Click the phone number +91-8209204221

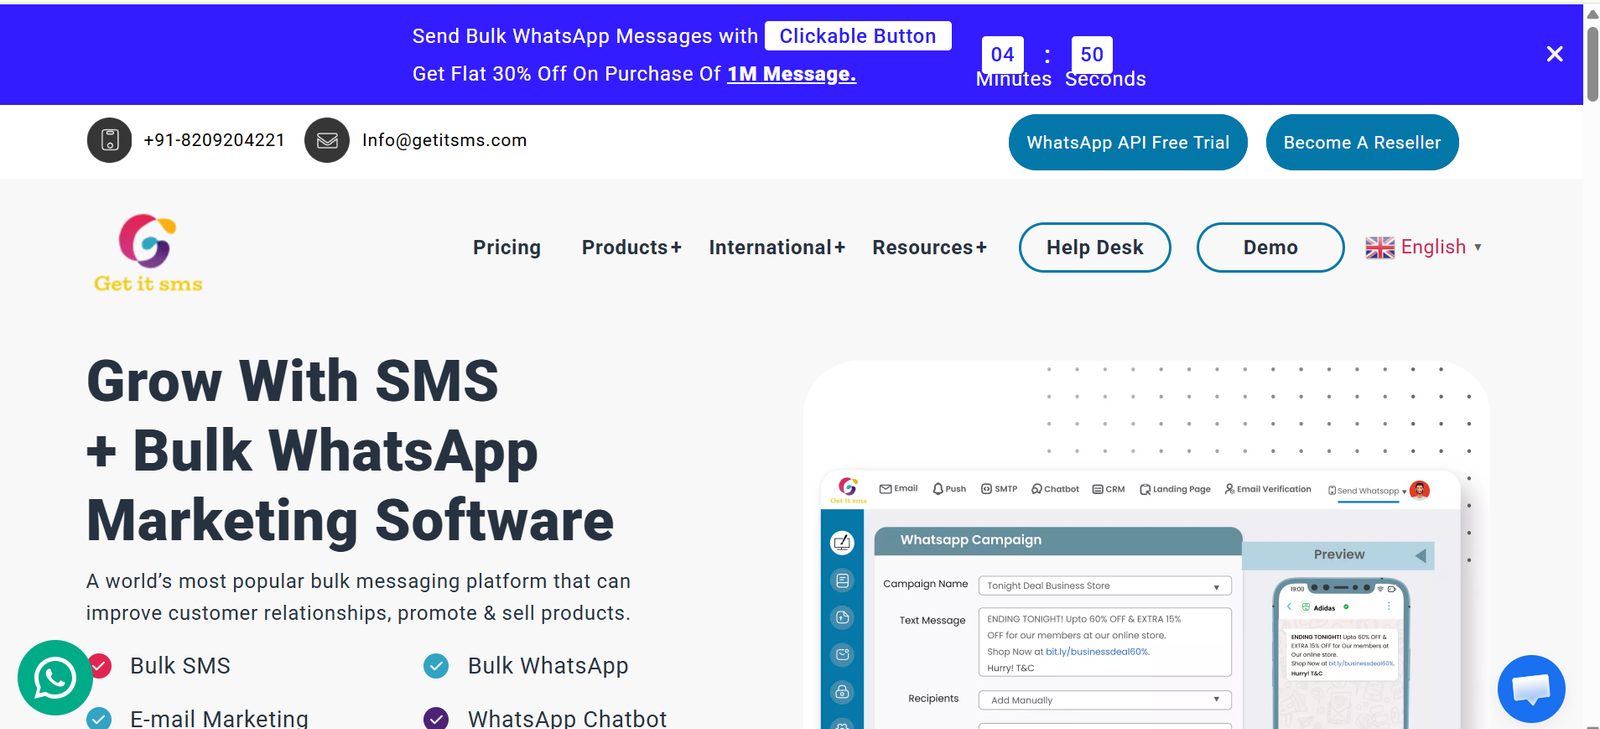214,140
